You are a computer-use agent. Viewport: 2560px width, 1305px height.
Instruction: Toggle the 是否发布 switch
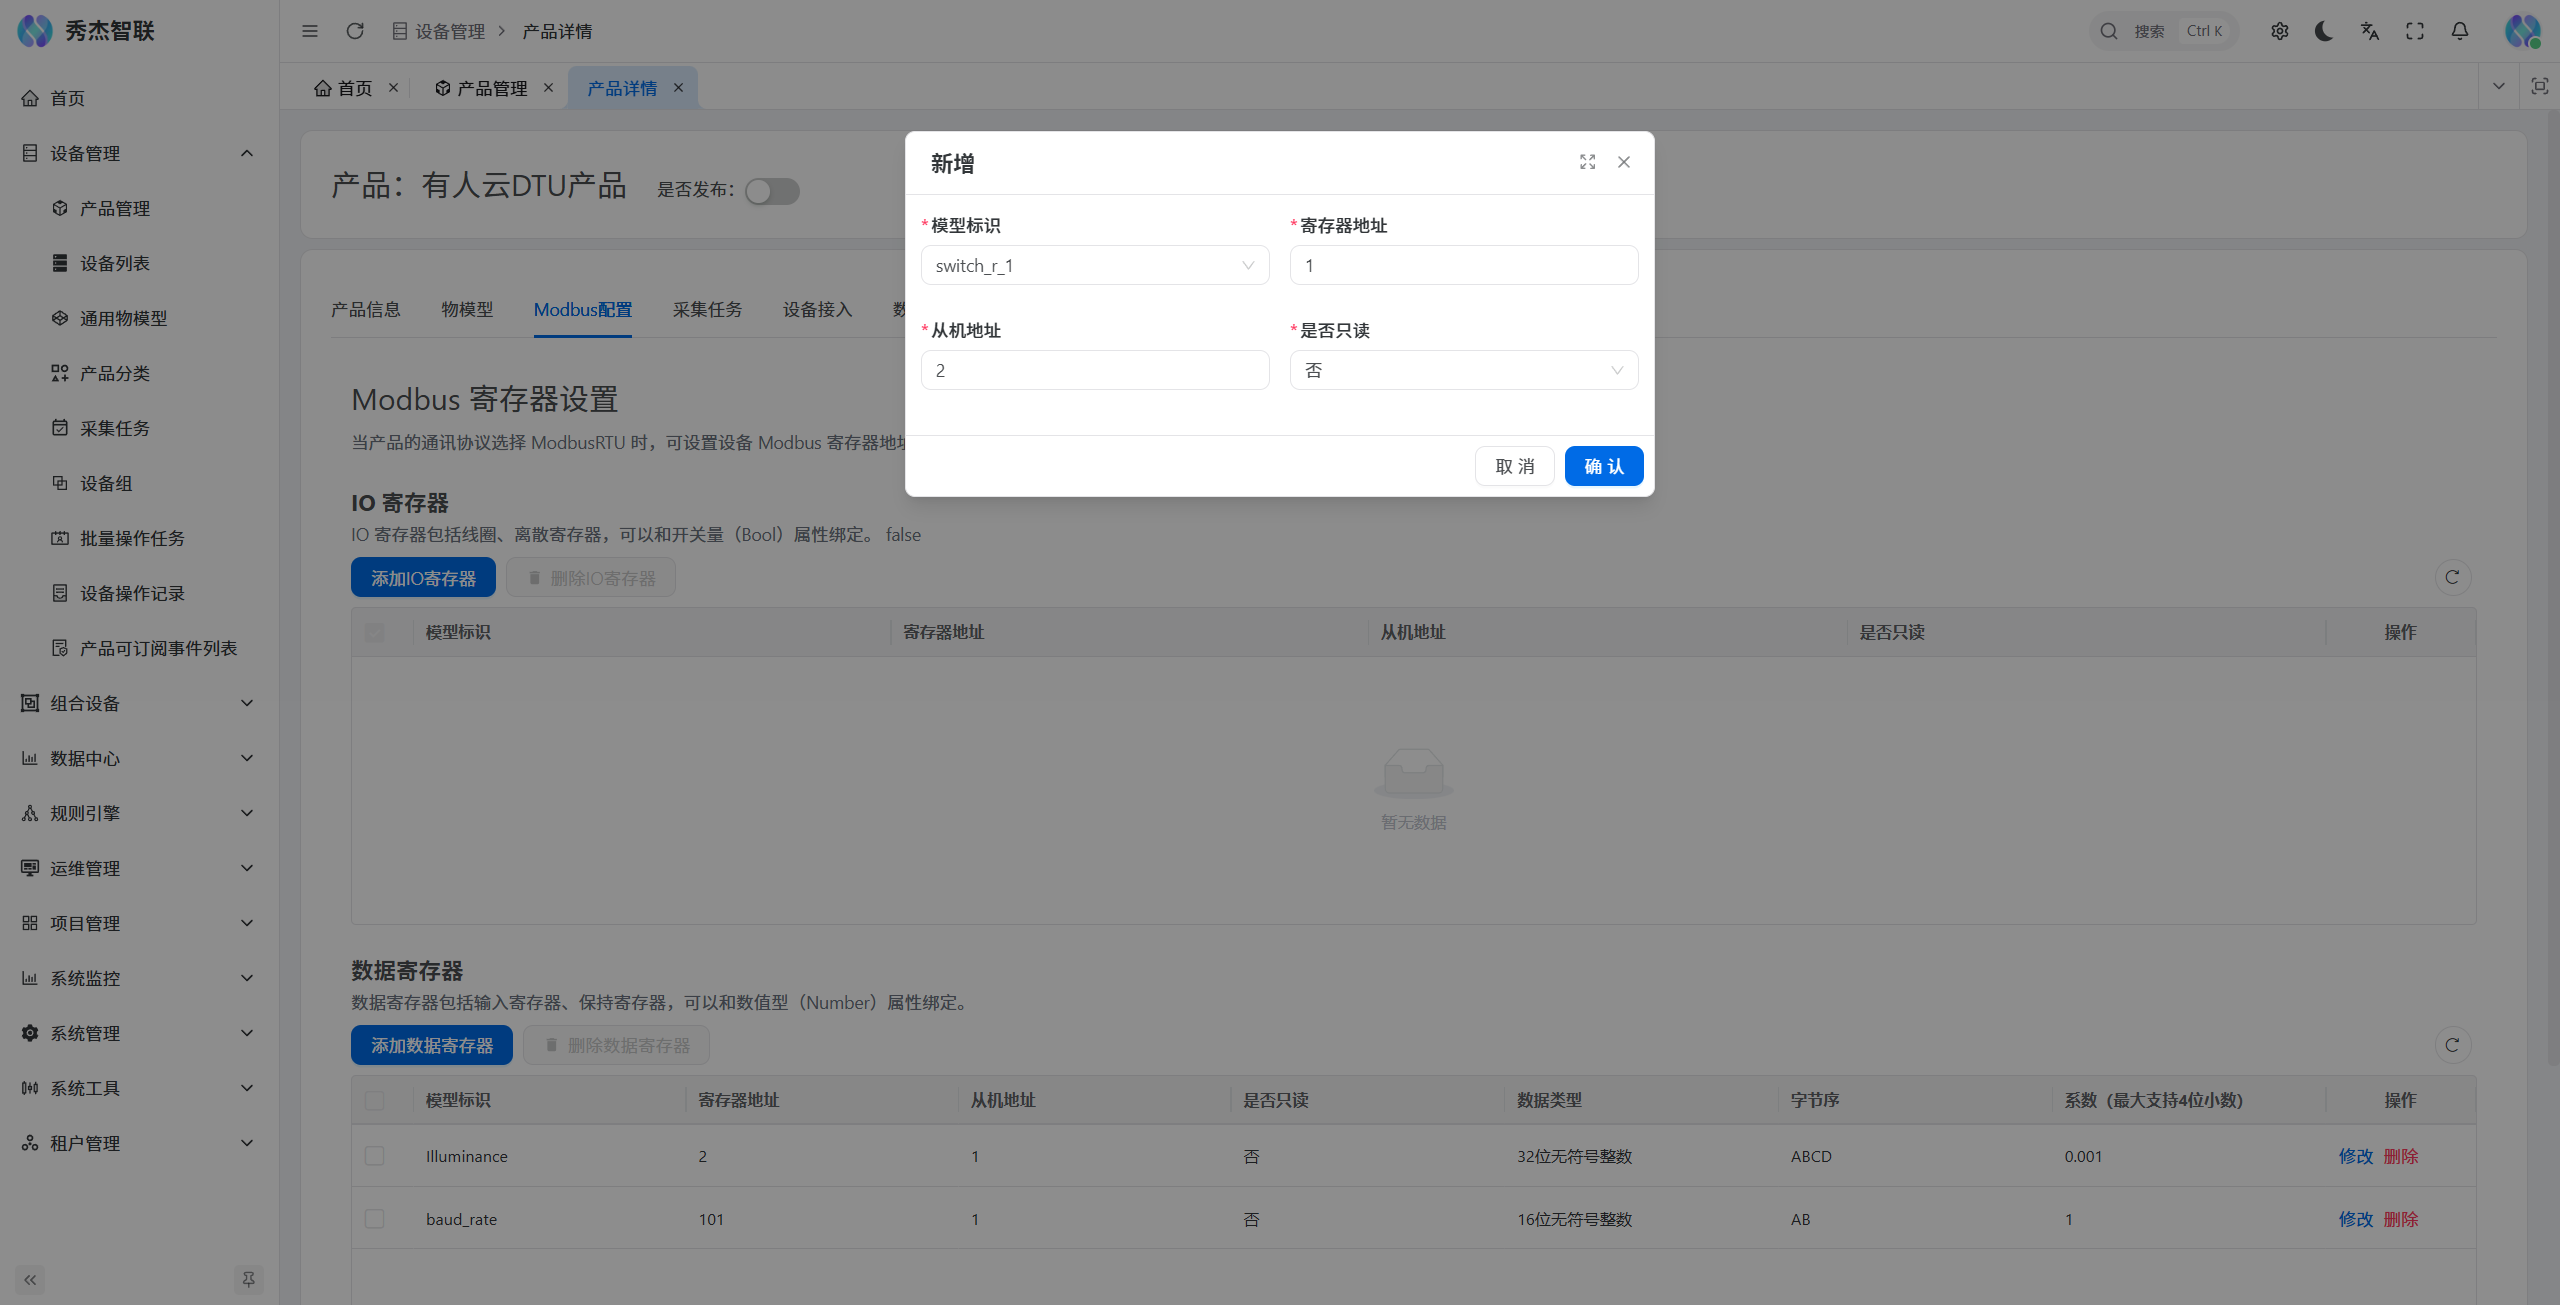coord(772,190)
